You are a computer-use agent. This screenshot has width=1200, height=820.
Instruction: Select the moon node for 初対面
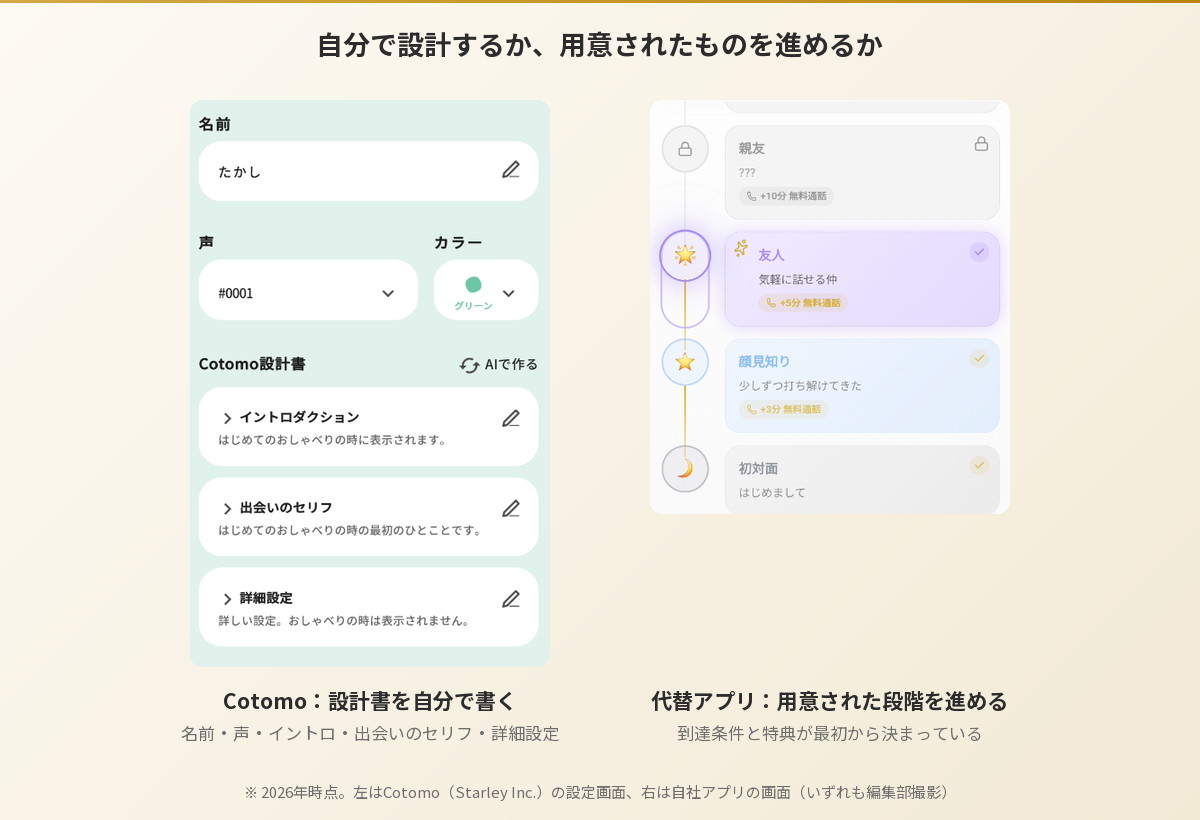685,468
